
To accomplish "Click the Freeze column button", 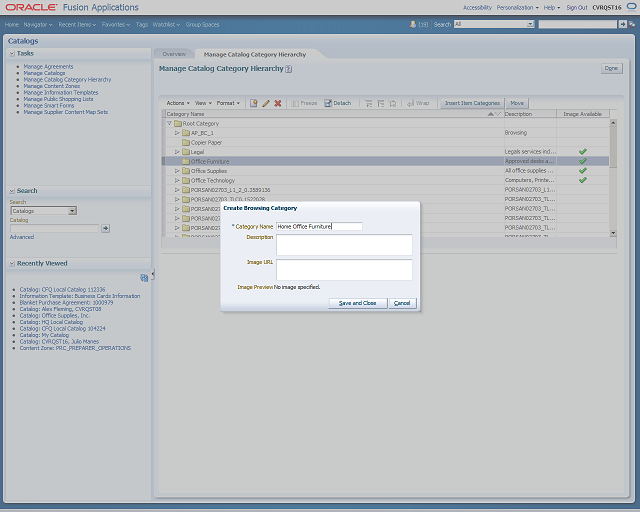I will pos(304,103).
